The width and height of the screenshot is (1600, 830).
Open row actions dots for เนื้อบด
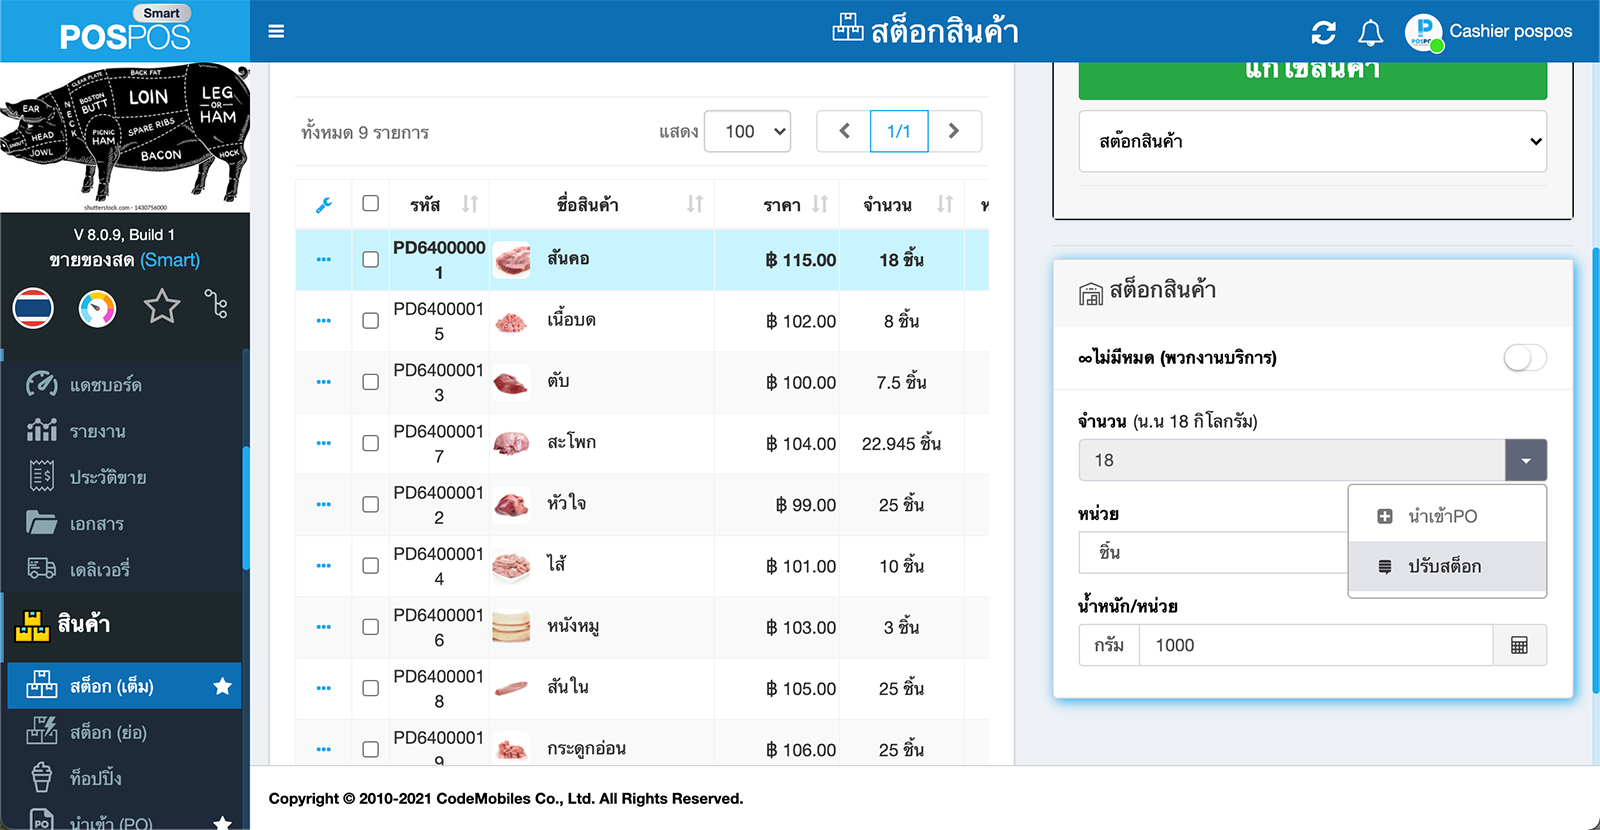click(323, 321)
